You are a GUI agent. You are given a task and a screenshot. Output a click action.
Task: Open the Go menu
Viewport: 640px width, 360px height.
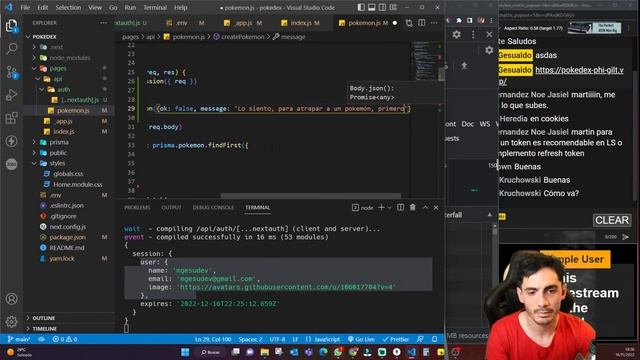[x=113, y=7]
